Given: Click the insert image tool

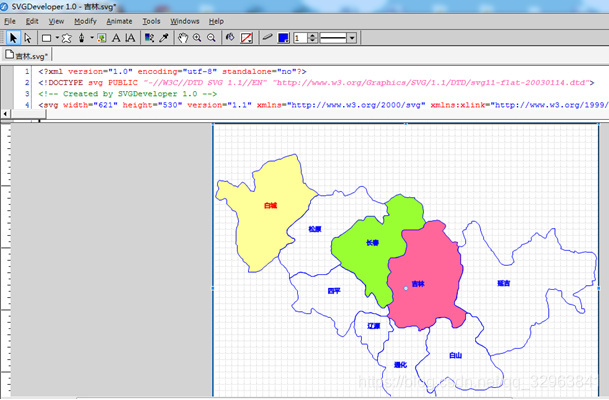Looking at the screenshot, I should 102,38.
